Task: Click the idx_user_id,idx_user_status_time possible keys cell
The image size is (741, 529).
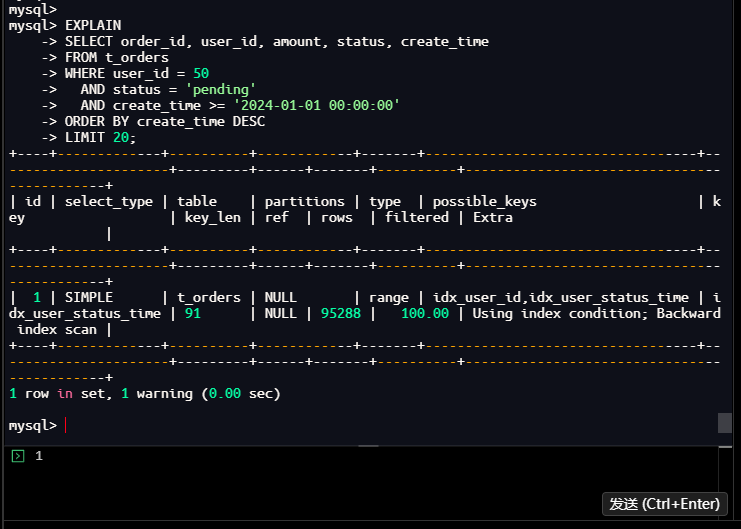Action: coord(561,297)
